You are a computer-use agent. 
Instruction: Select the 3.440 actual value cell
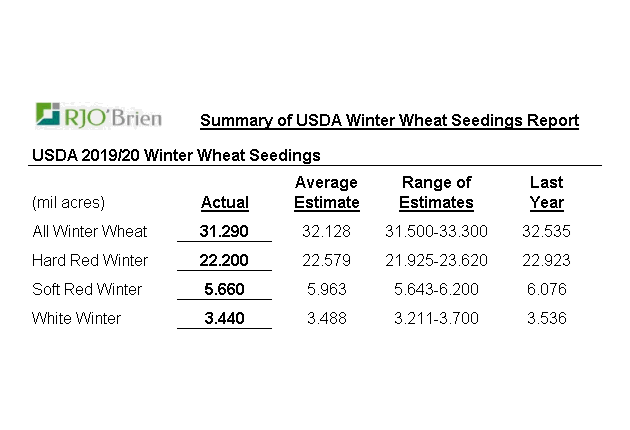pyautogui.click(x=225, y=318)
